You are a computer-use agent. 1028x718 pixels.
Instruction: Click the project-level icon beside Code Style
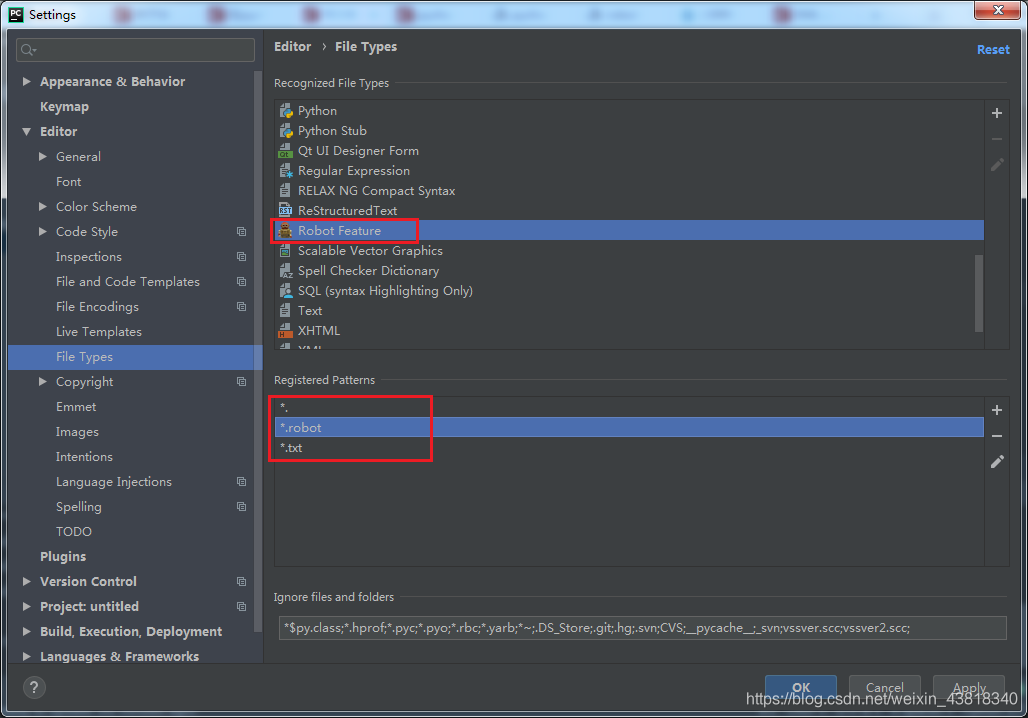coord(241,231)
